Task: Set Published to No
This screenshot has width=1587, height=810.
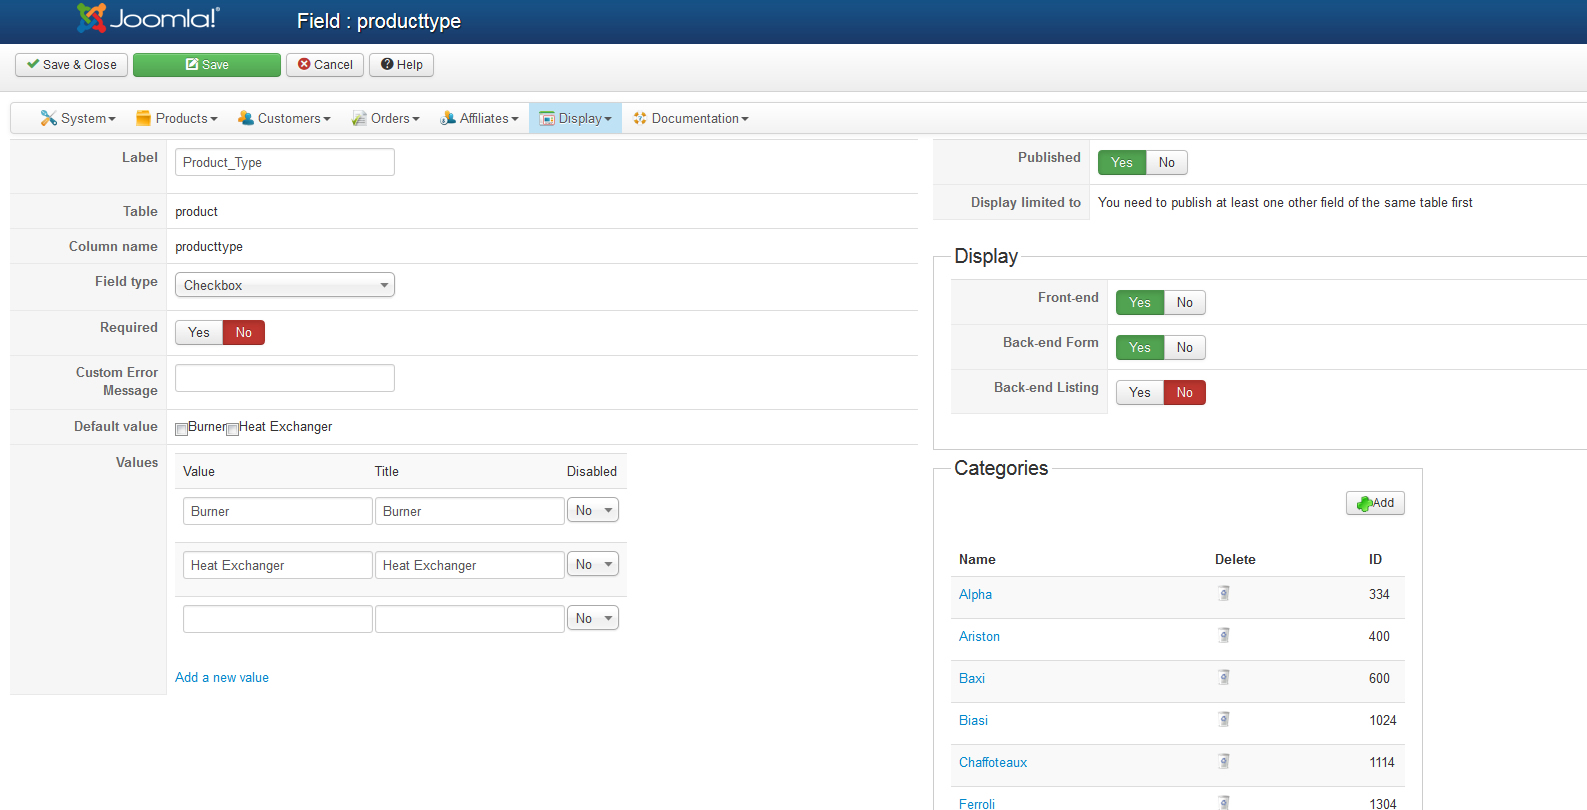Action: [1167, 162]
